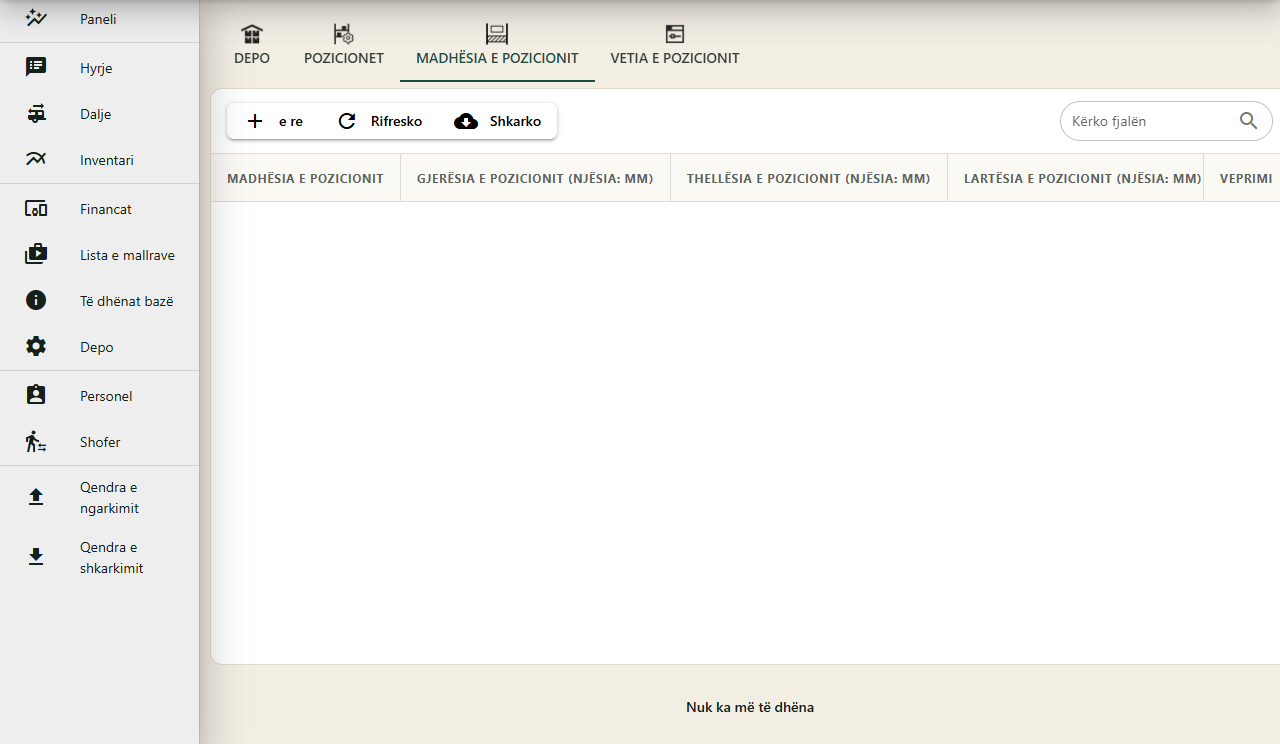Click the icon above VETIA E POZICIONIT
Viewport: 1280px width, 744px height.
(x=675, y=34)
